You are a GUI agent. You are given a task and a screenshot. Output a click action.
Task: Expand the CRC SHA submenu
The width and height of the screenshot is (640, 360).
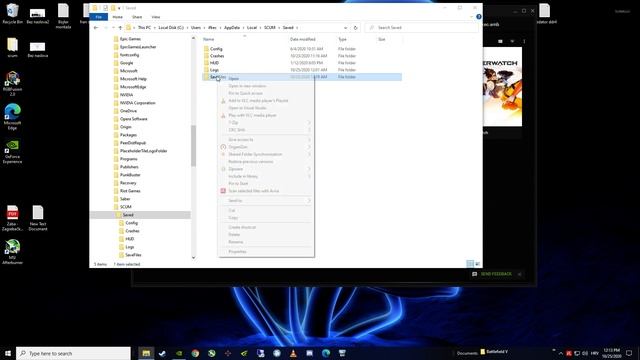click(266, 130)
